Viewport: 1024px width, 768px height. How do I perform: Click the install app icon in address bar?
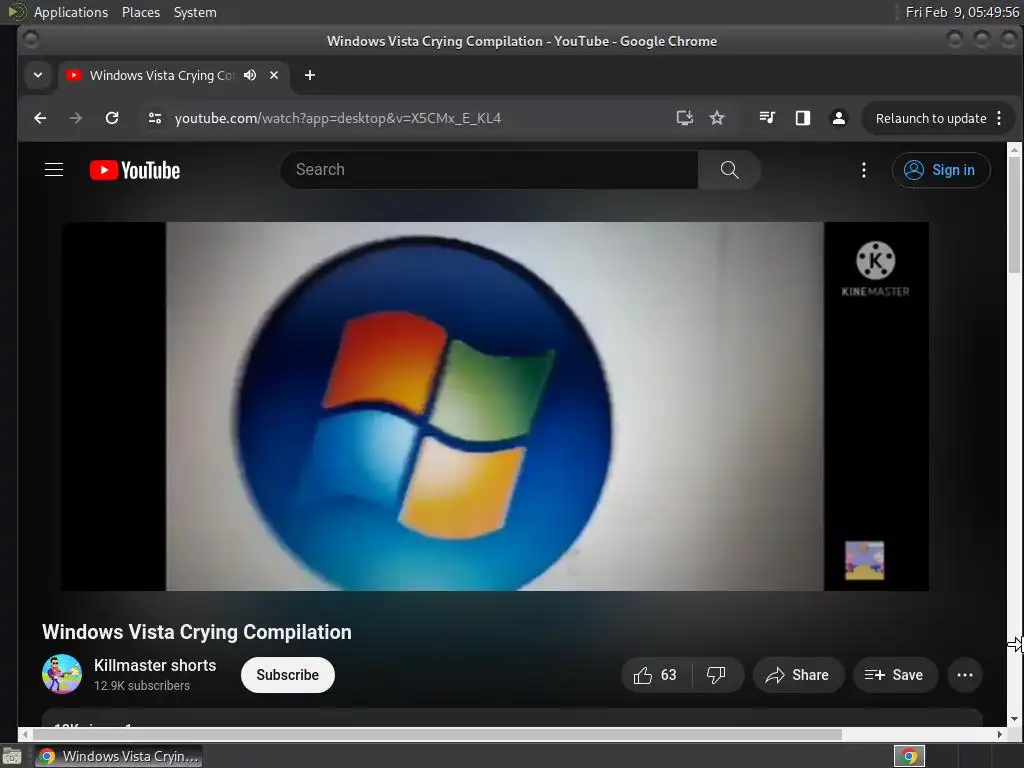tap(684, 118)
